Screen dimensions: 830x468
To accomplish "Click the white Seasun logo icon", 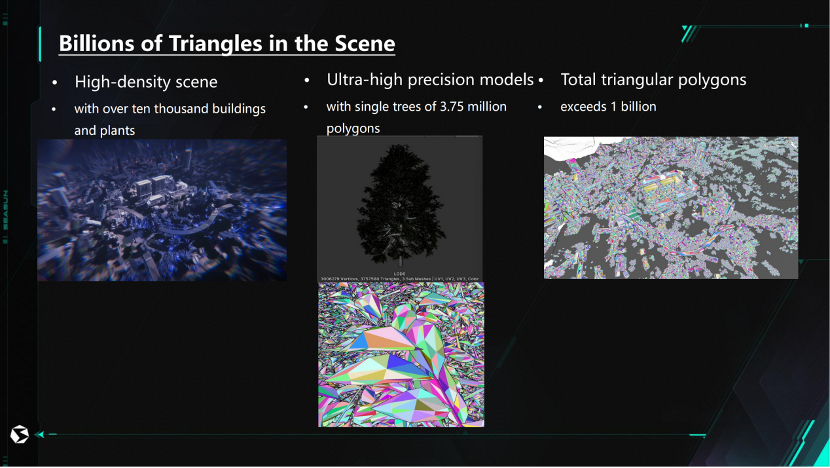I will click(x=17, y=434).
